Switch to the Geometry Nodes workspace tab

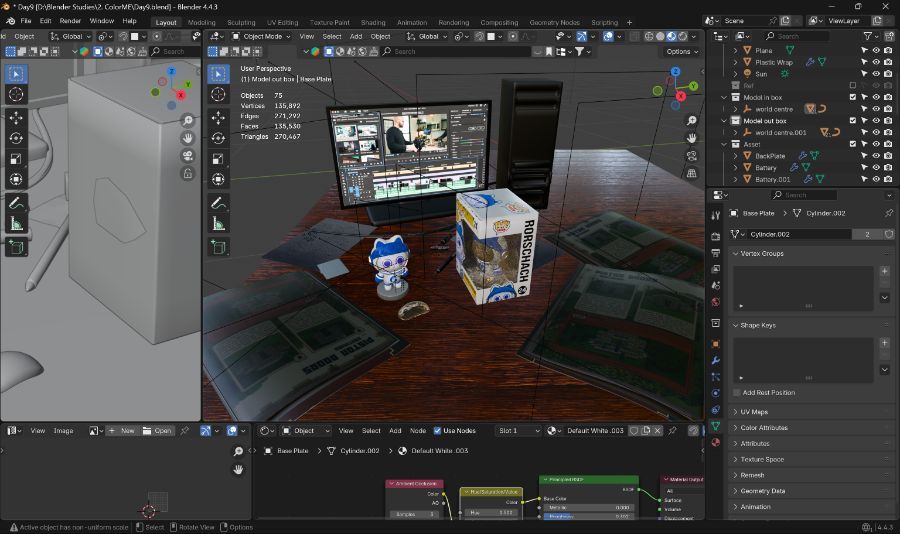(554, 22)
